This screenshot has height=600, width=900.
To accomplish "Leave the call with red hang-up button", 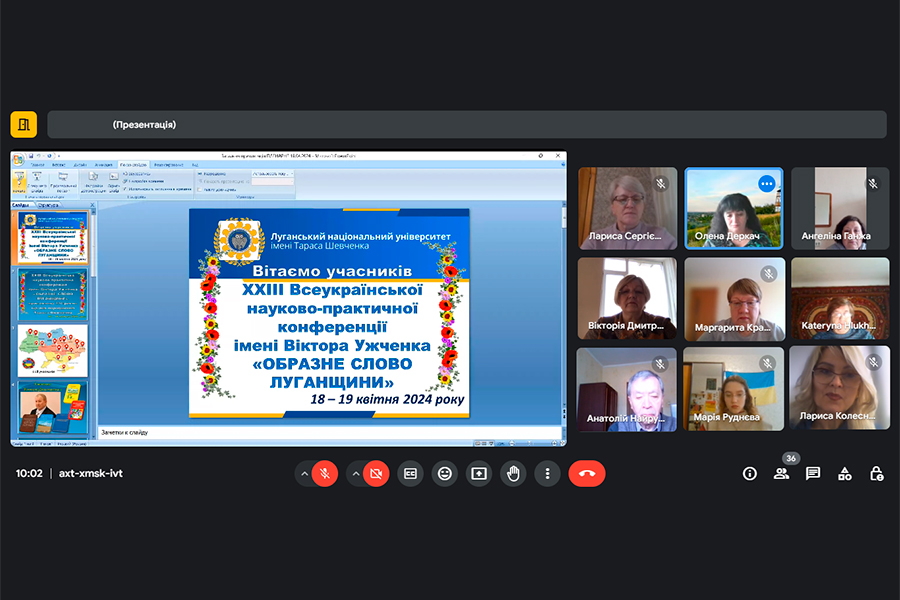I will (587, 474).
